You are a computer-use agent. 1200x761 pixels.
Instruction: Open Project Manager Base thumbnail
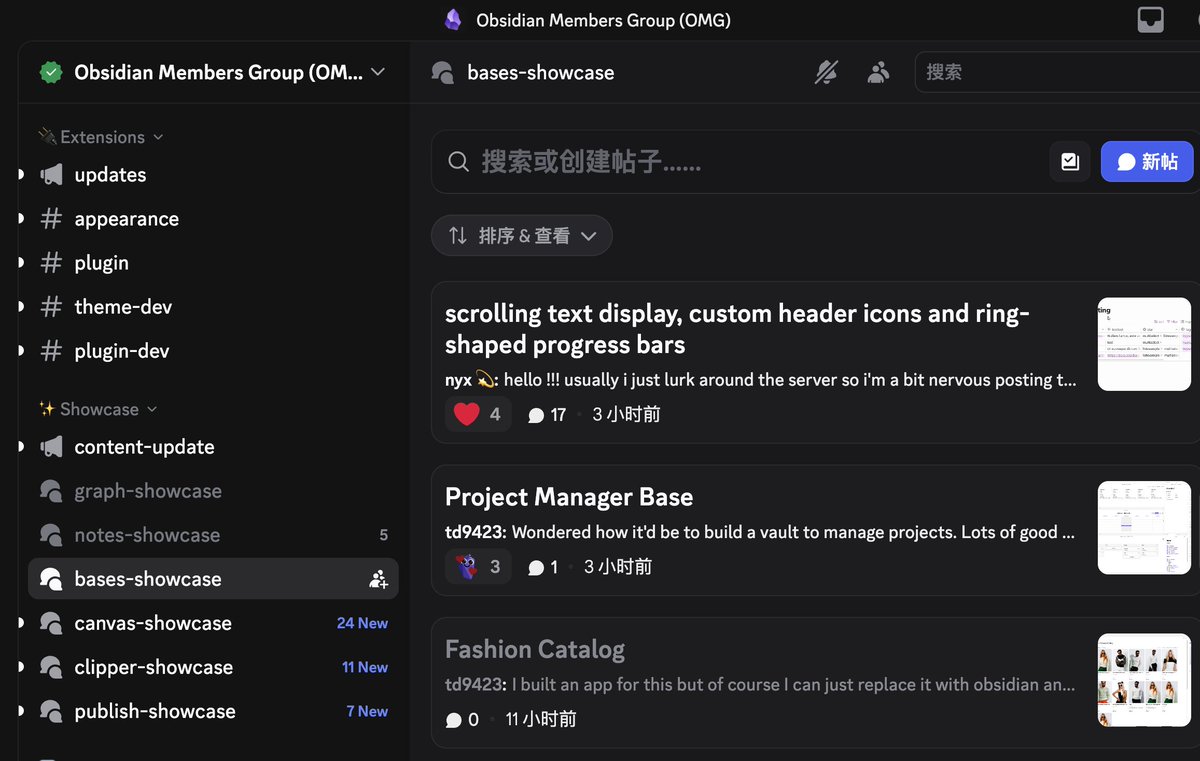(1145, 528)
